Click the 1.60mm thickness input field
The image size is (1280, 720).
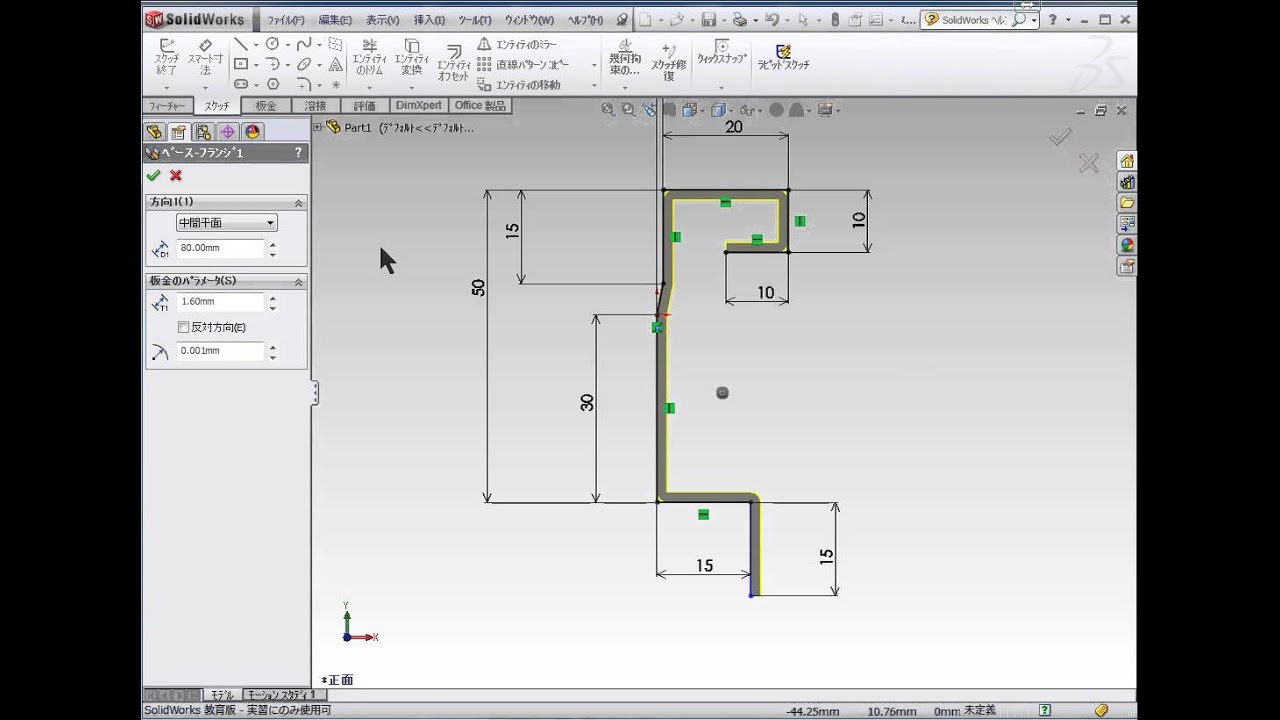[220, 302]
